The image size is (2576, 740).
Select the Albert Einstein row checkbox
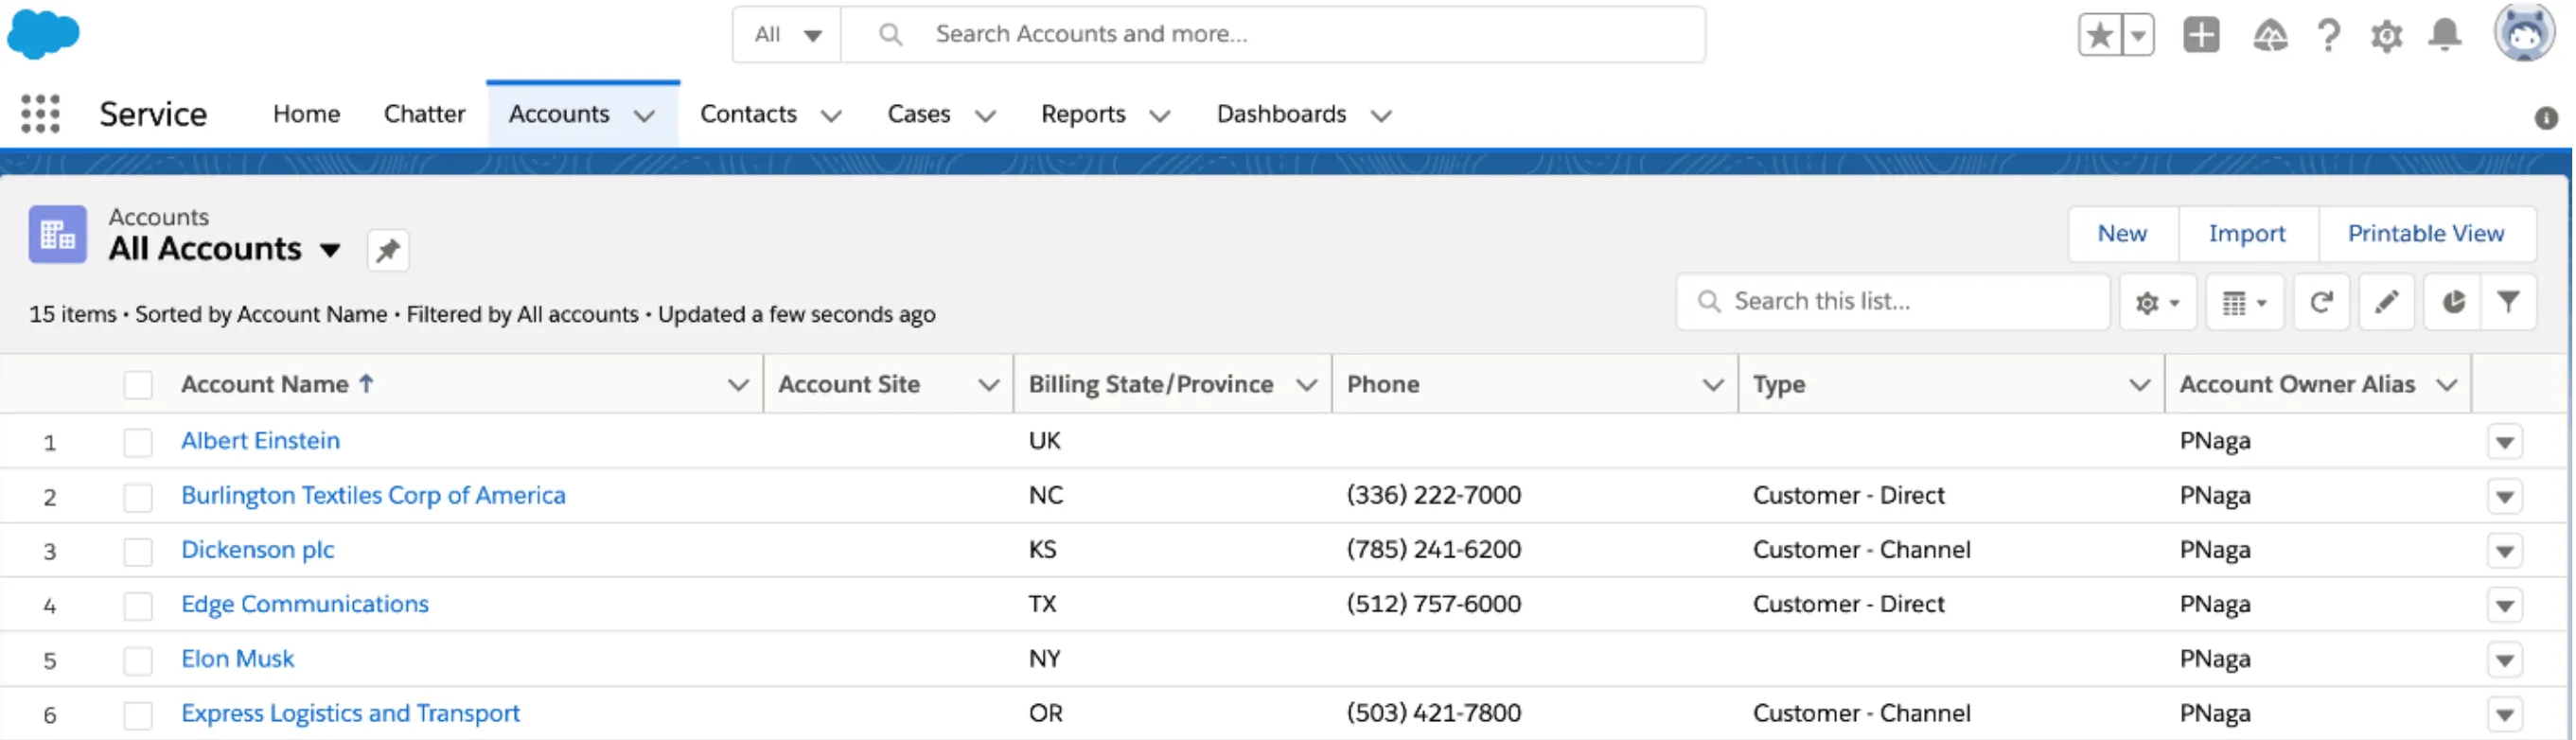138,442
